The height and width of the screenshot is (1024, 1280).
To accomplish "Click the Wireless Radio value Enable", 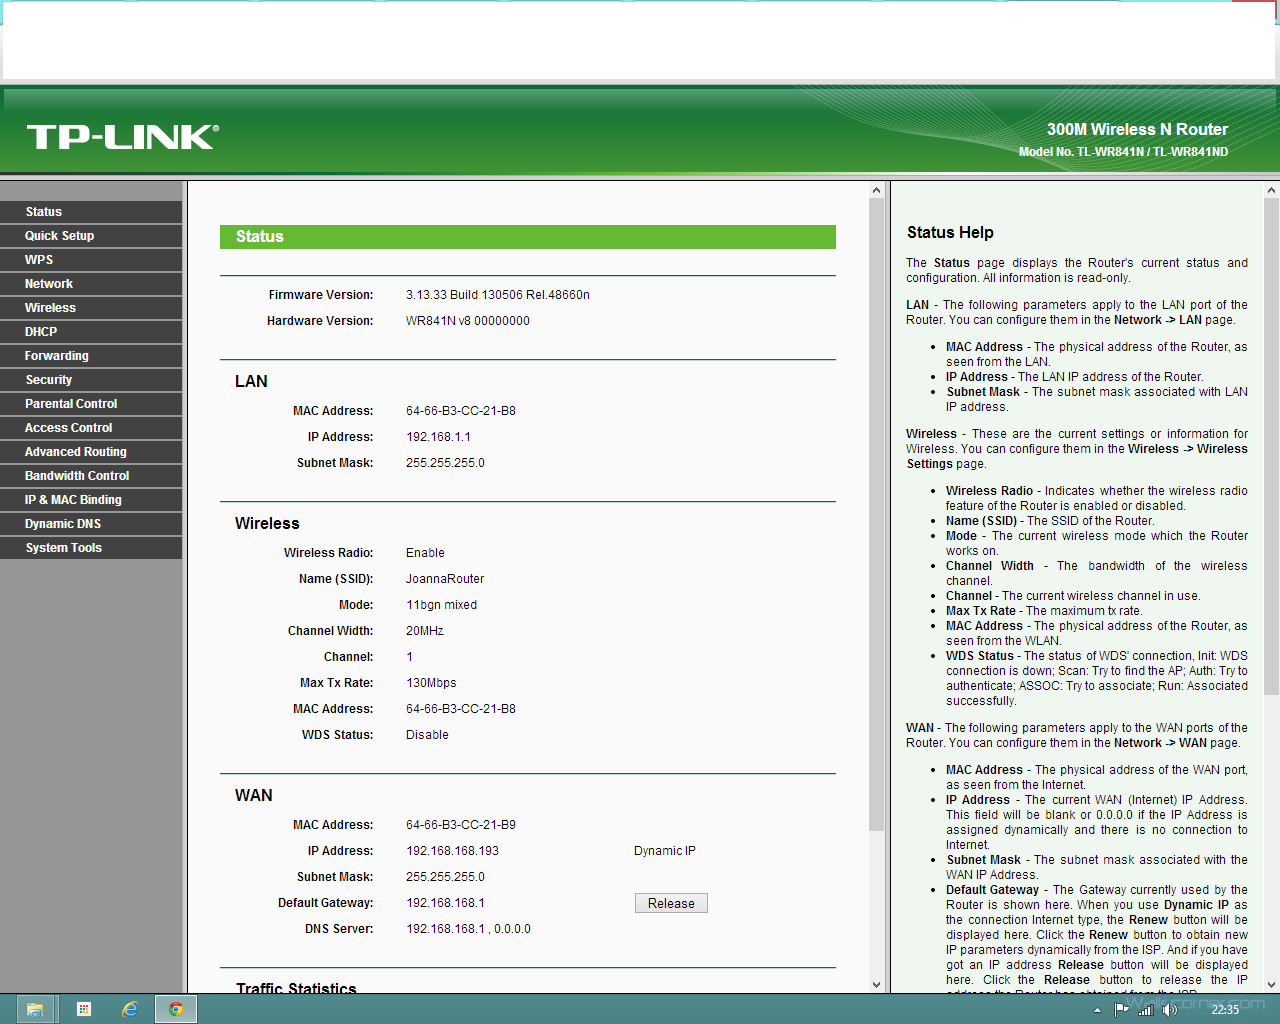I will [x=425, y=553].
